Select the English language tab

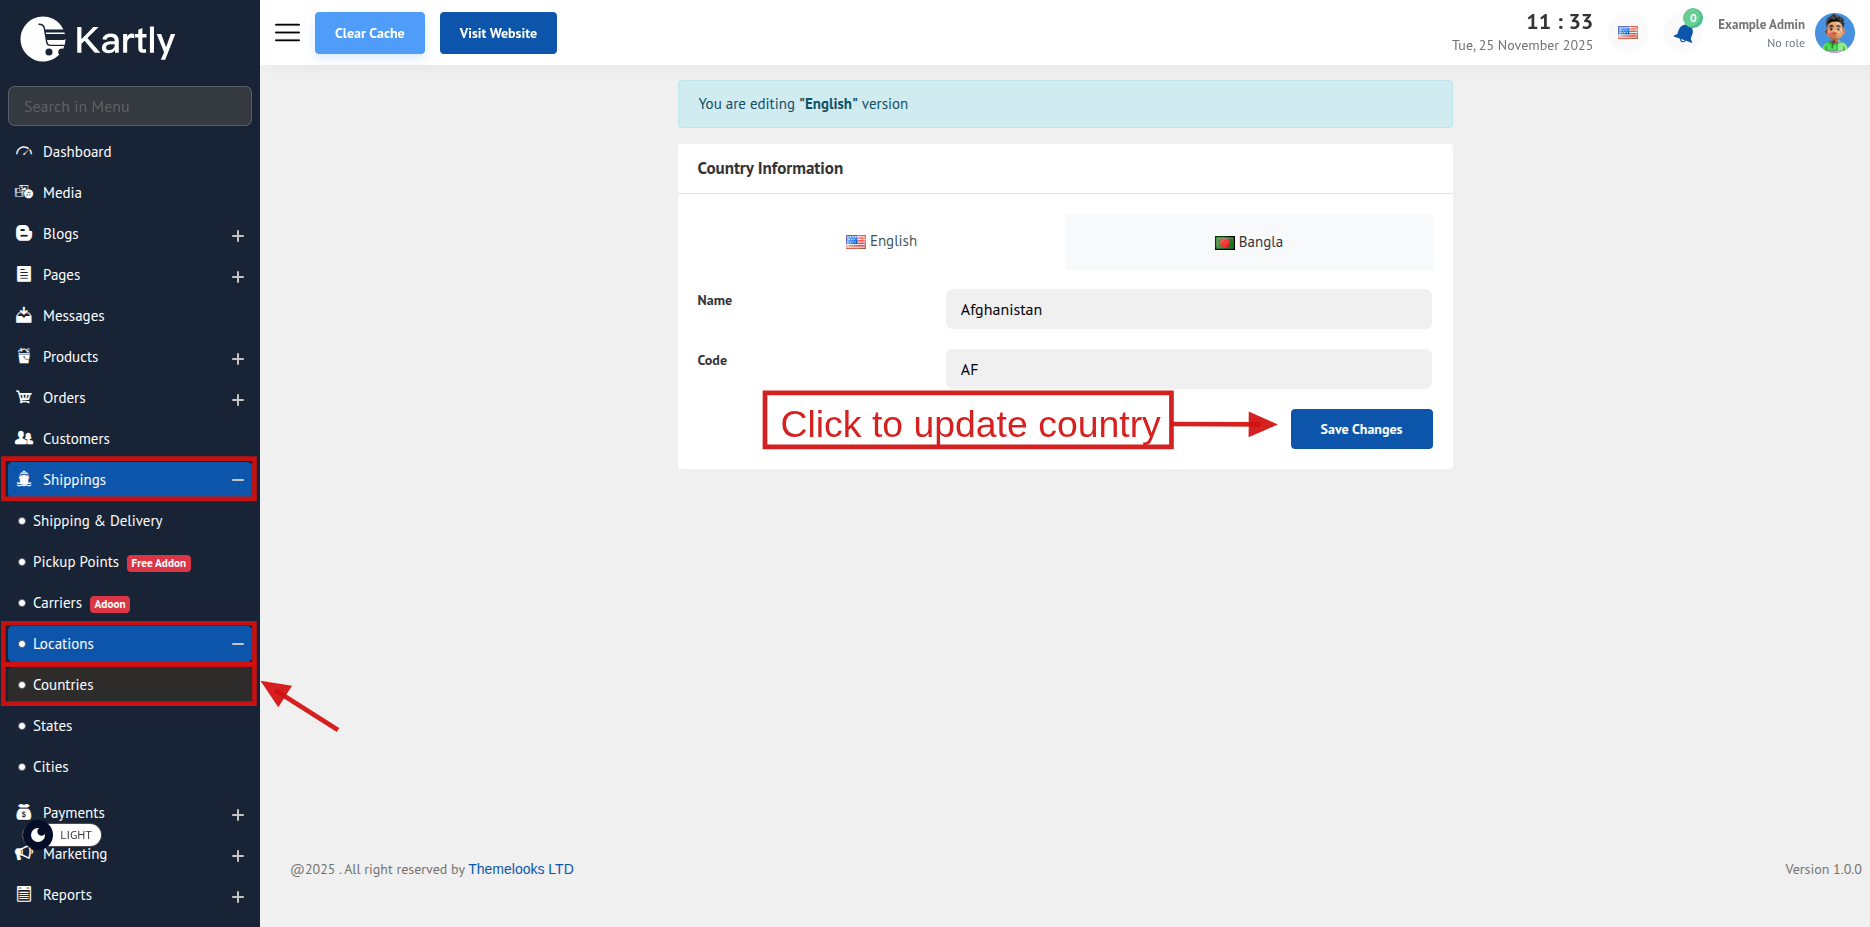881,241
